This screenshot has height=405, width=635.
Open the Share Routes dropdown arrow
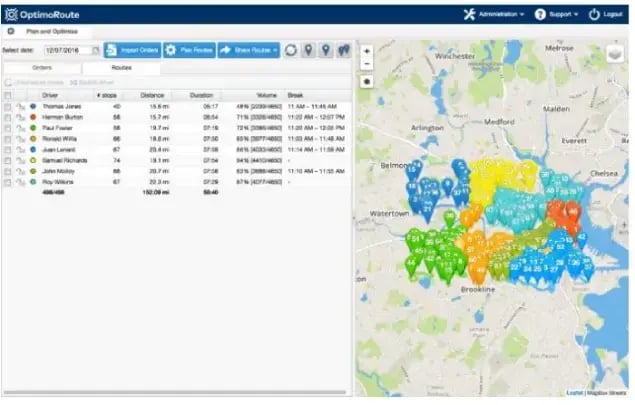coord(275,51)
